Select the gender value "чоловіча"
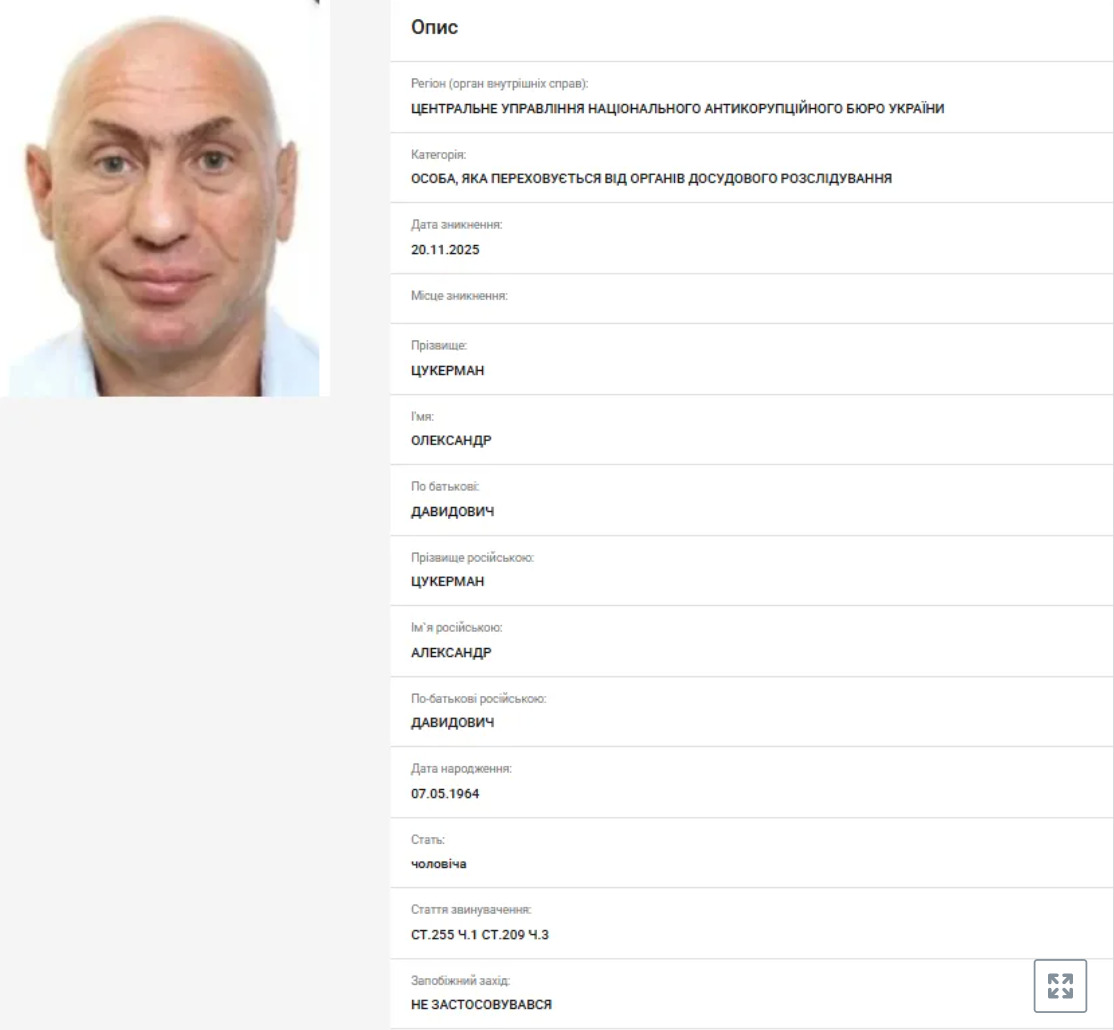 (438, 864)
